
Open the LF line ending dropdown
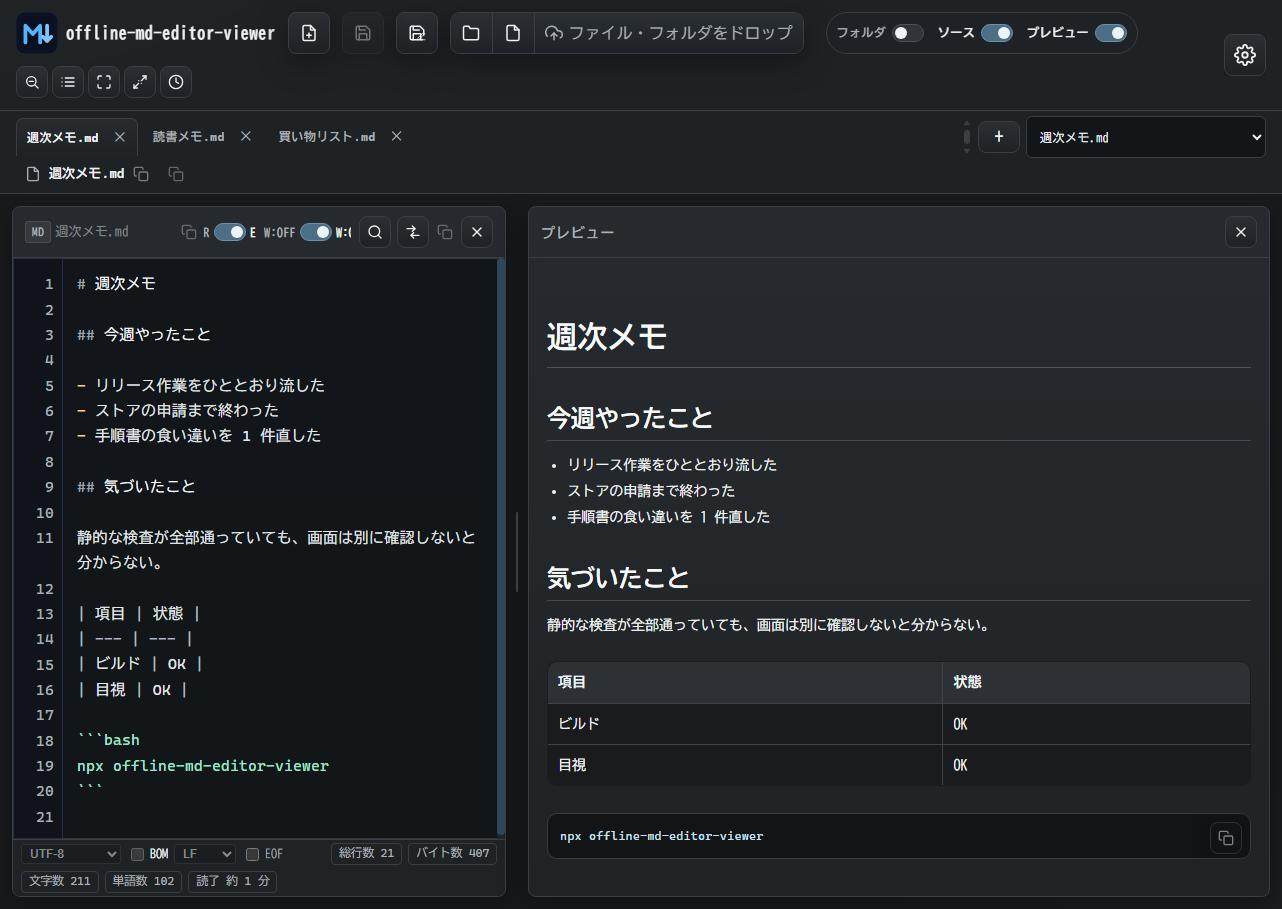(x=205, y=854)
